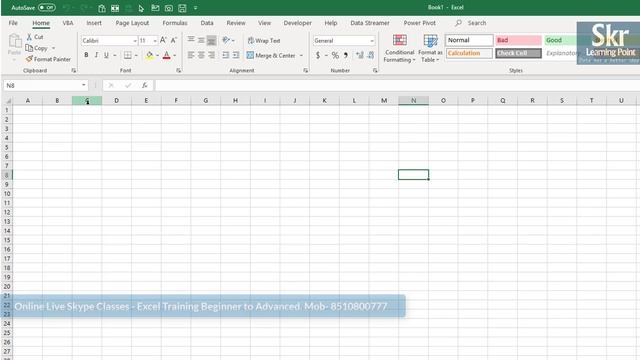Click the Orientation text angle icon
640x360 pixels.
226,40
